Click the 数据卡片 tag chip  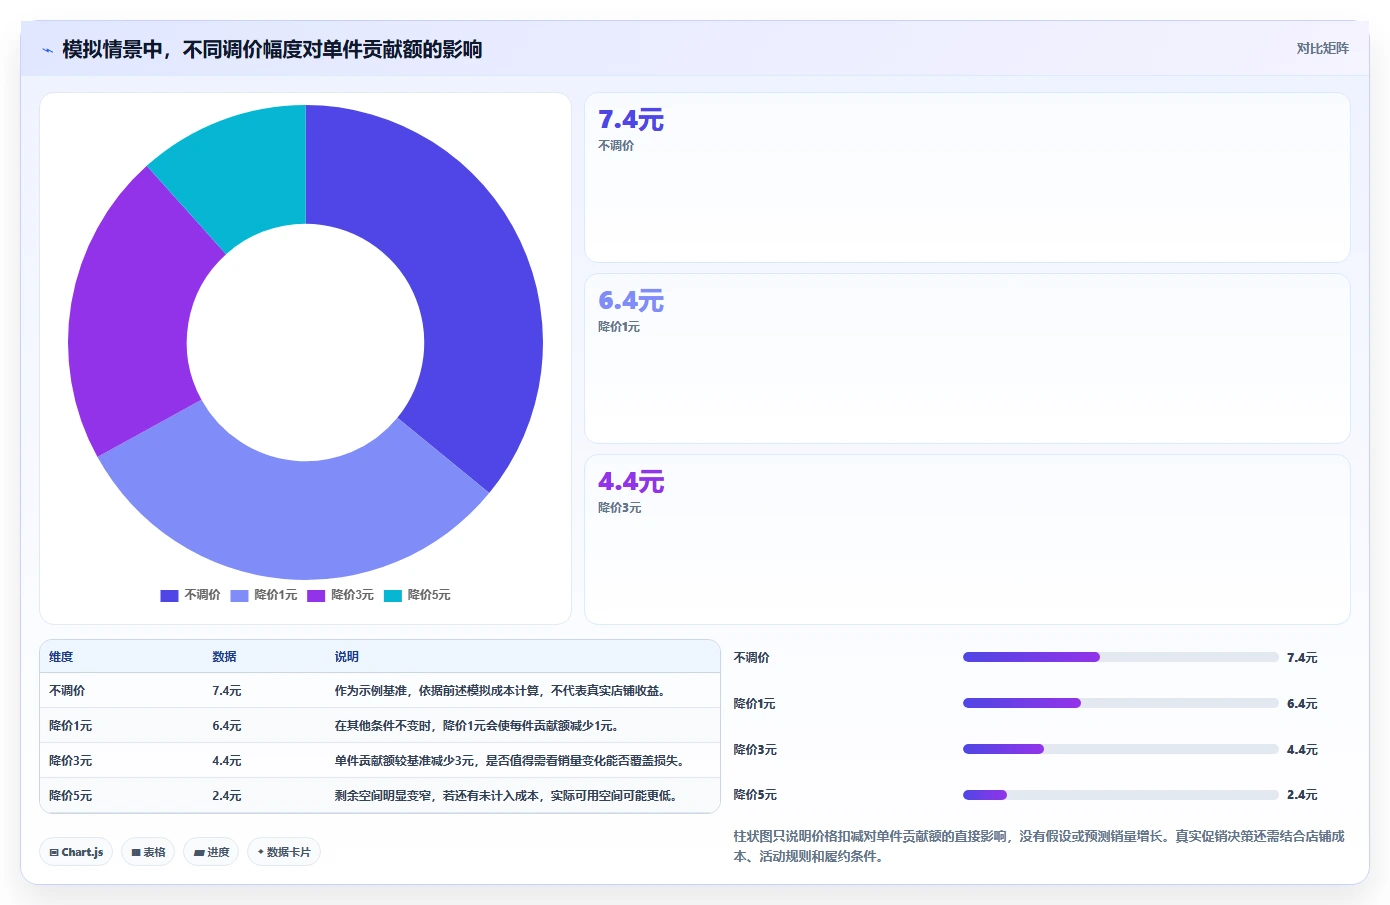pos(284,852)
